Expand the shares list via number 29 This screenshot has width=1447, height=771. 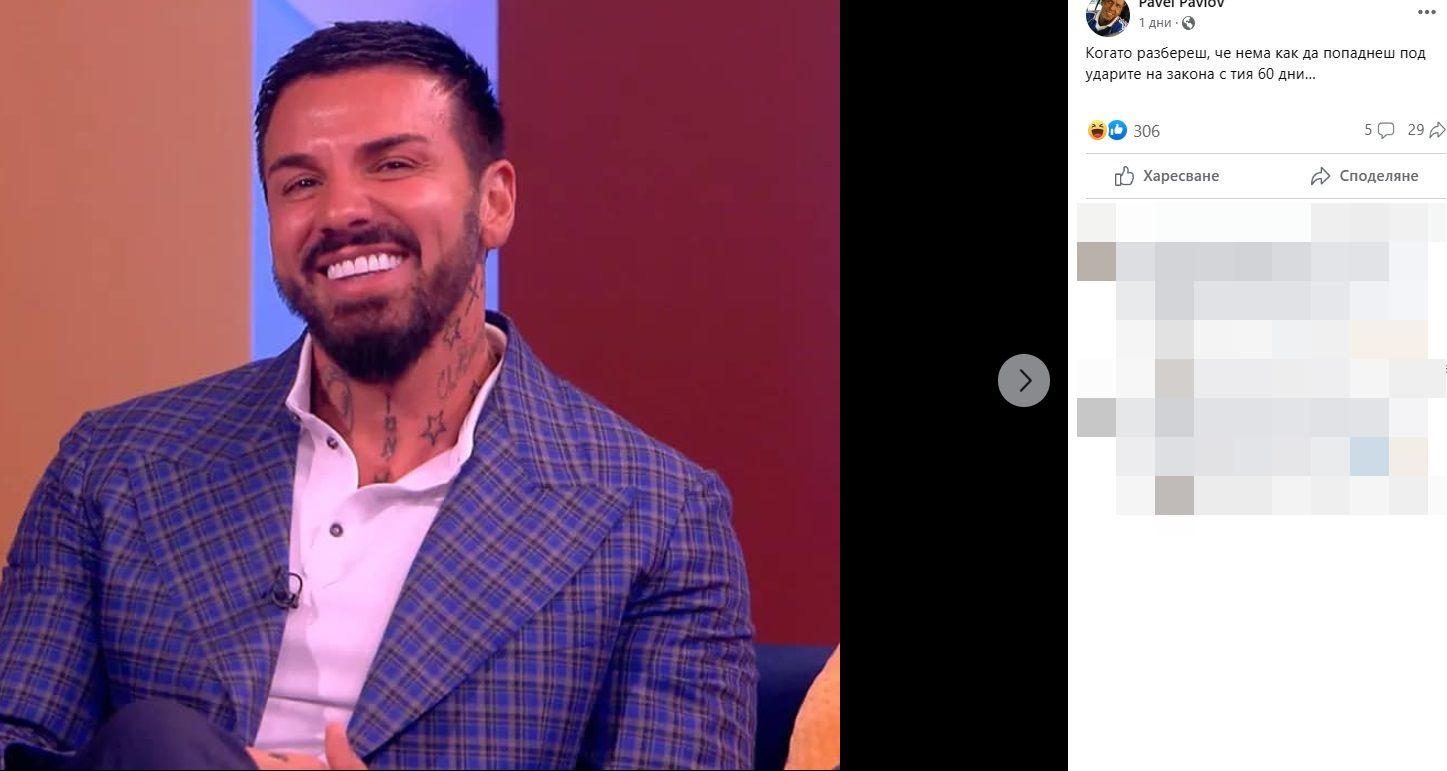coord(1415,130)
